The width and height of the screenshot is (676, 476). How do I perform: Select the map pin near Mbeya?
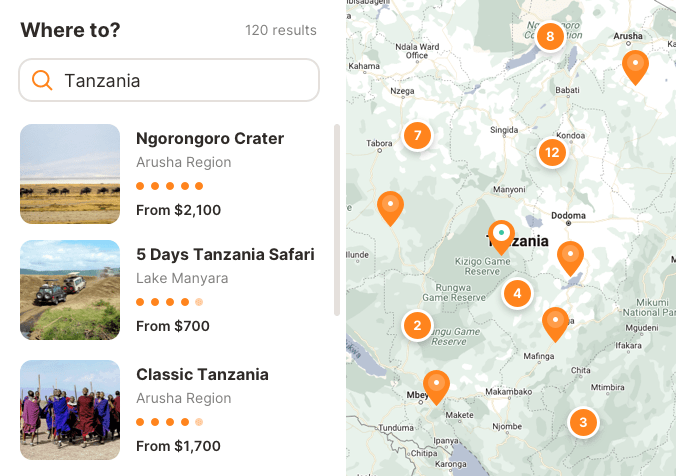tap(436, 385)
